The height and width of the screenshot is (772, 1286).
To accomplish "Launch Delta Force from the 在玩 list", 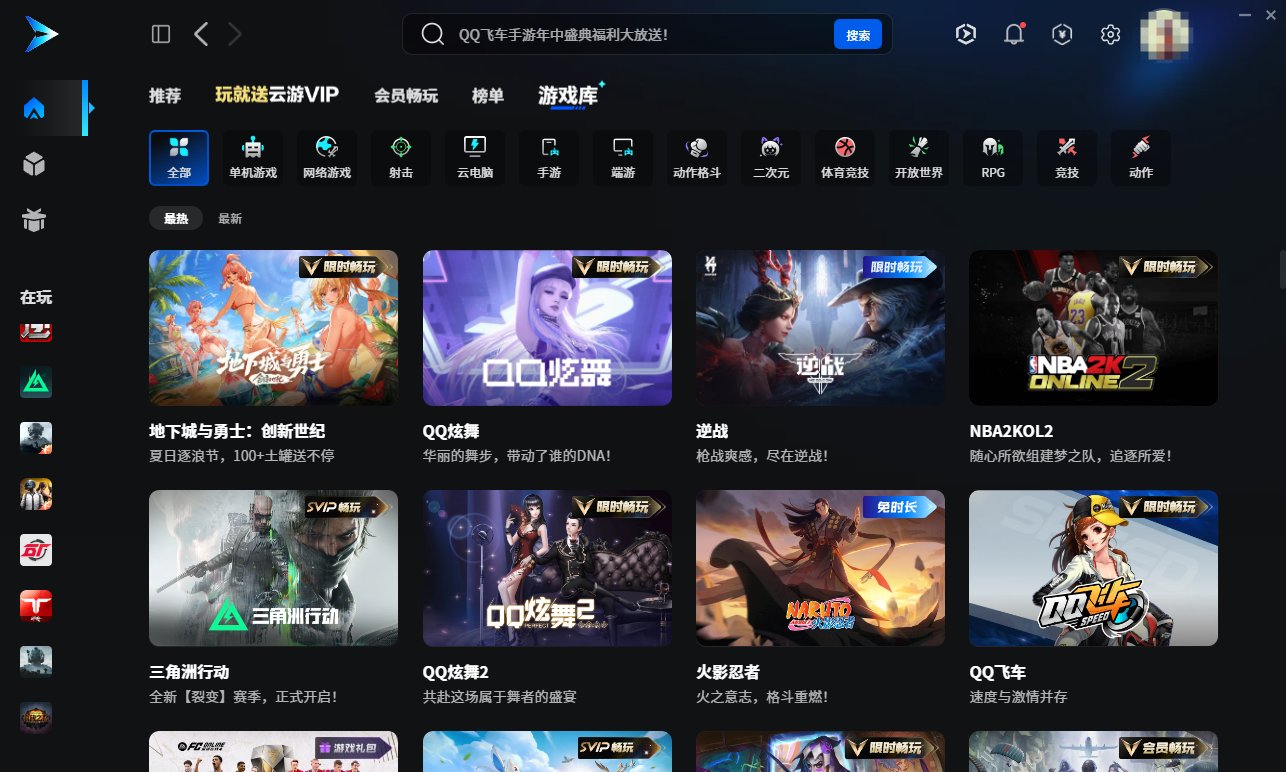I will pos(36,382).
